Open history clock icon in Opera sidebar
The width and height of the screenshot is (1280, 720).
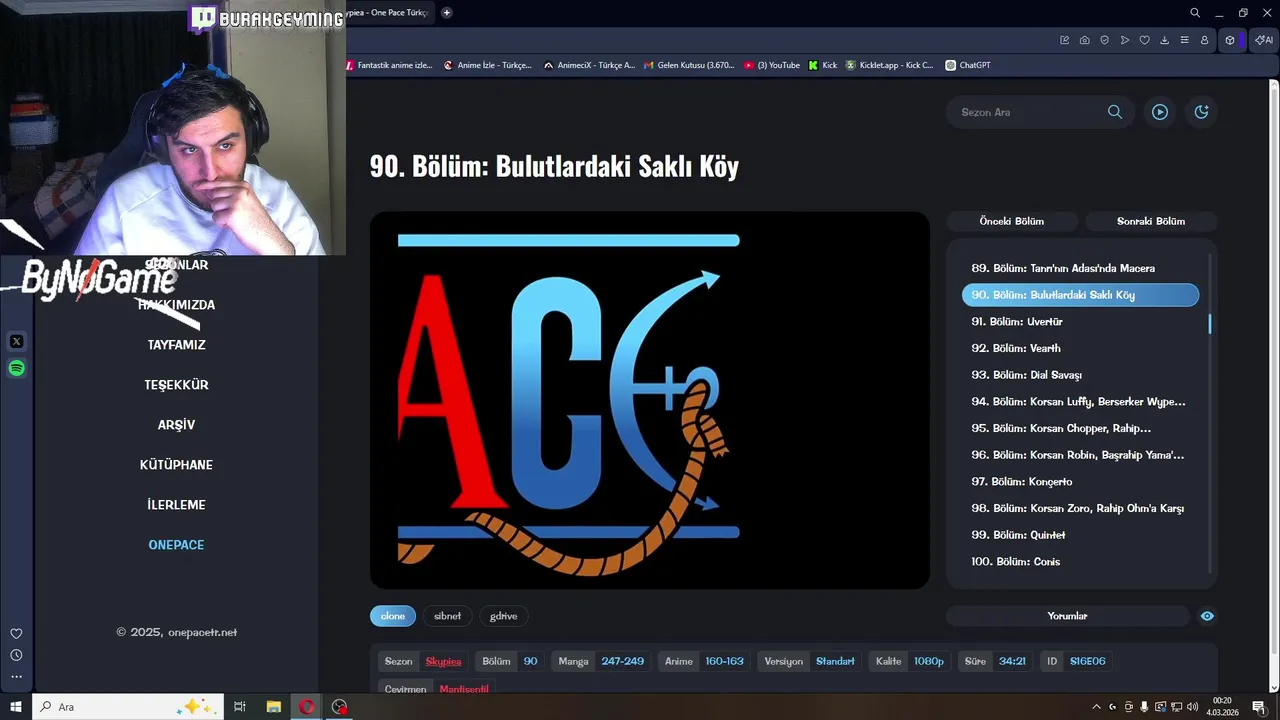coord(16,655)
